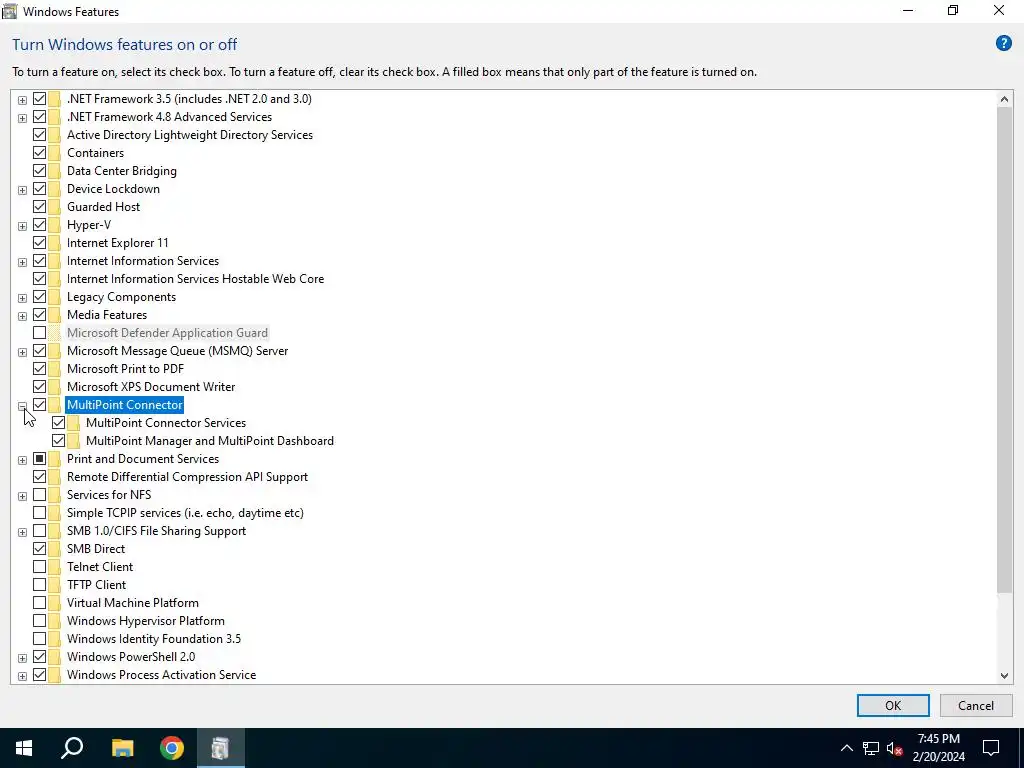Click the taskbar search magnifier icon
Image resolution: width=1024 pixels, height=768 pixels.
72,748
